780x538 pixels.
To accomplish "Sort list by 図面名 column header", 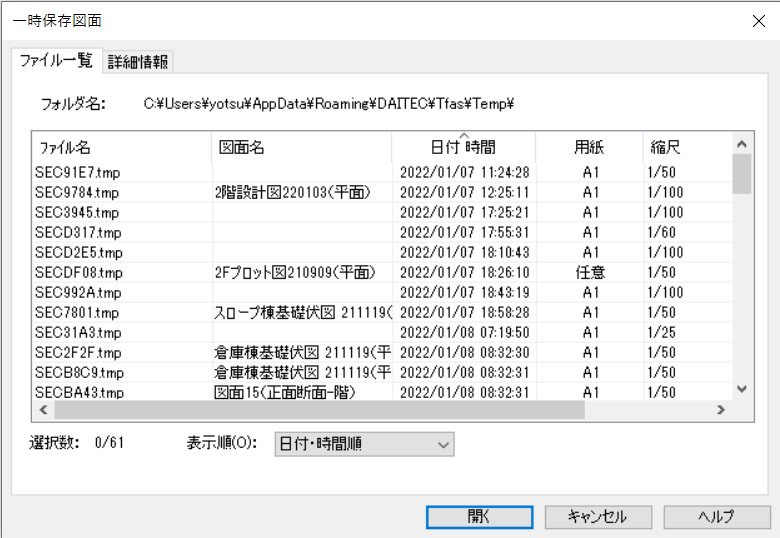I will [300, 147].
